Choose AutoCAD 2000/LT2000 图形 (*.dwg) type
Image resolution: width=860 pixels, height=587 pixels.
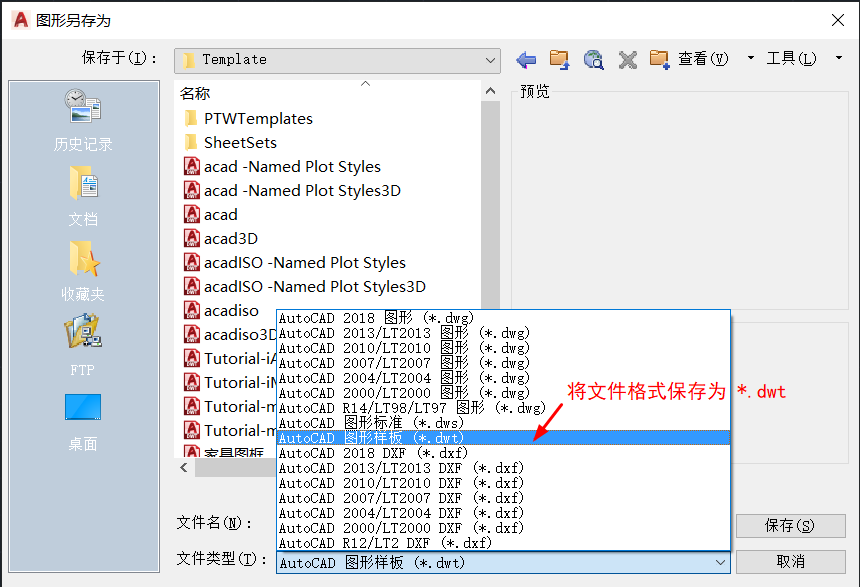503,393
